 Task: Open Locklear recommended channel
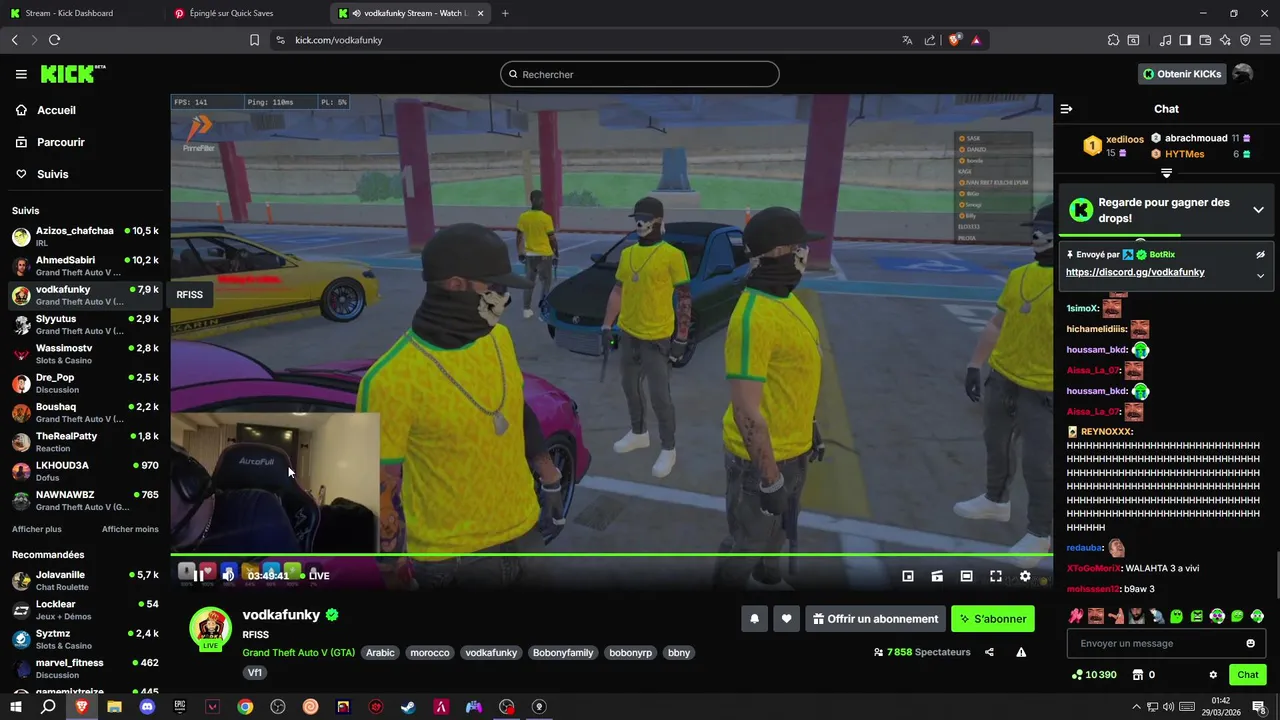pos(85,610)
